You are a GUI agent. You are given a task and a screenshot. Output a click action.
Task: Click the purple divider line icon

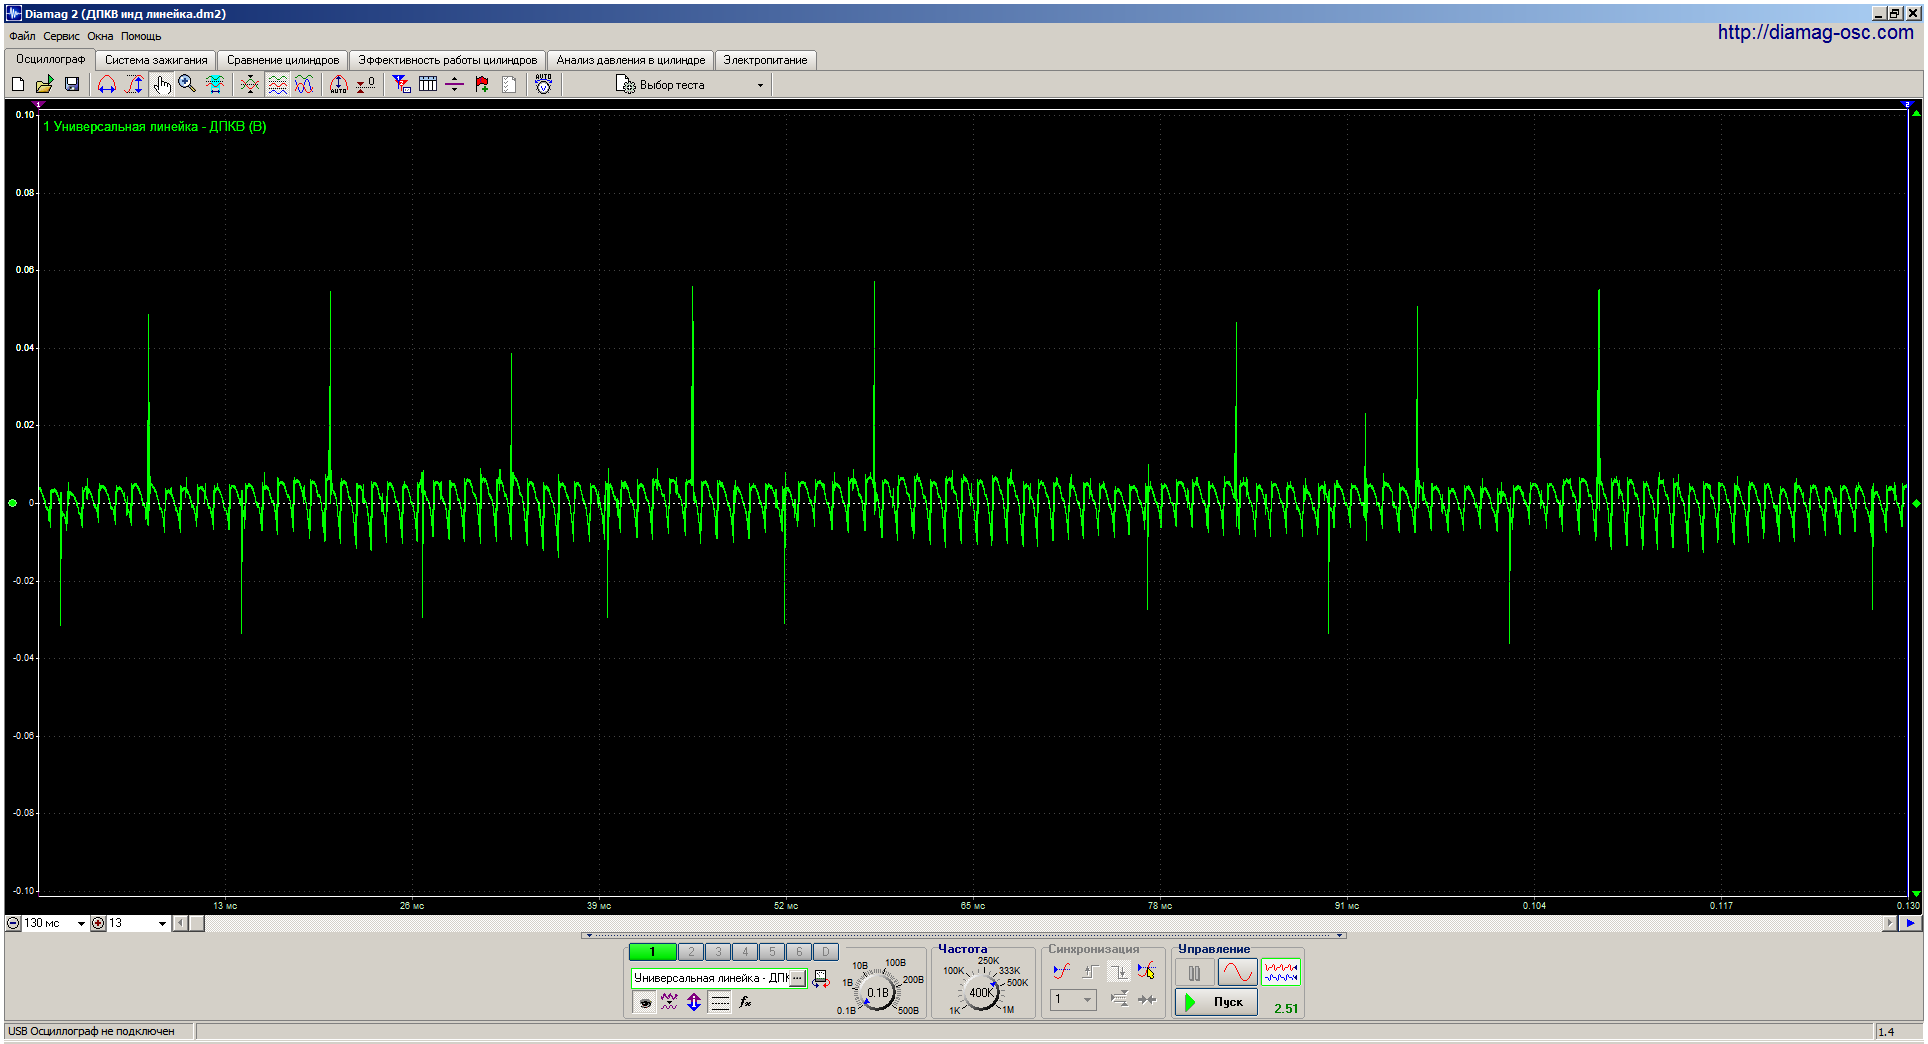coord(455,85)
